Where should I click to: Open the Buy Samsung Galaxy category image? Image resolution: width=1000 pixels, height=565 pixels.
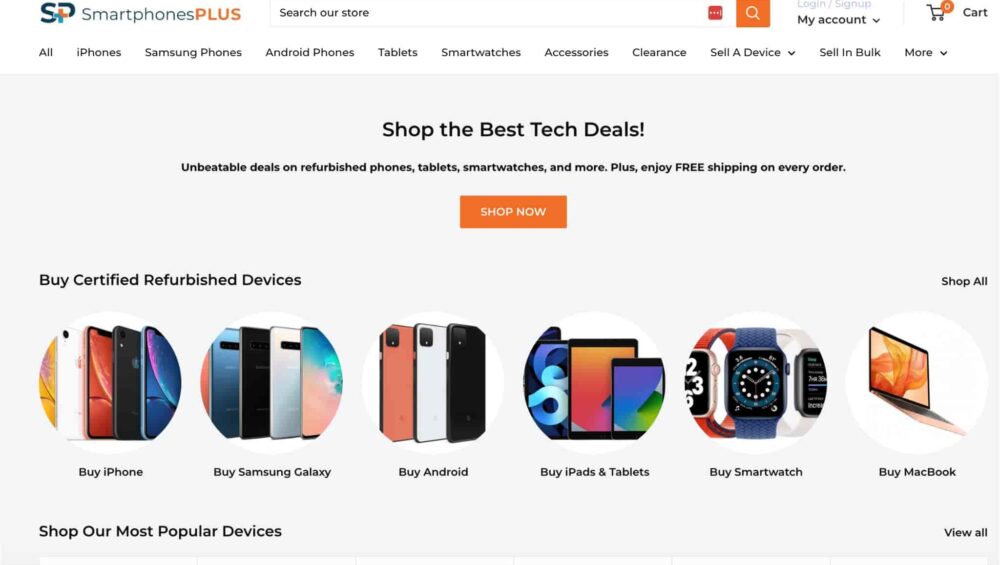coord(272,383)
